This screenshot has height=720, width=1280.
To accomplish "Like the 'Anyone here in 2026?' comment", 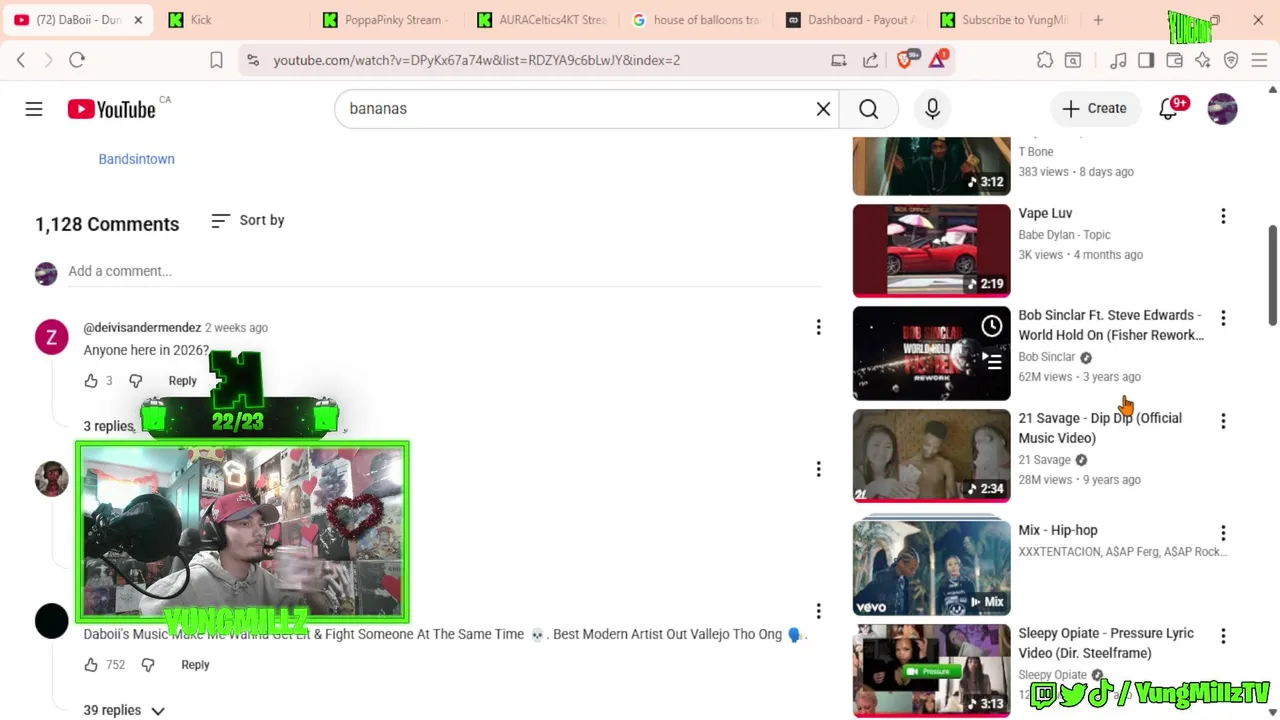I will point(91,380).
